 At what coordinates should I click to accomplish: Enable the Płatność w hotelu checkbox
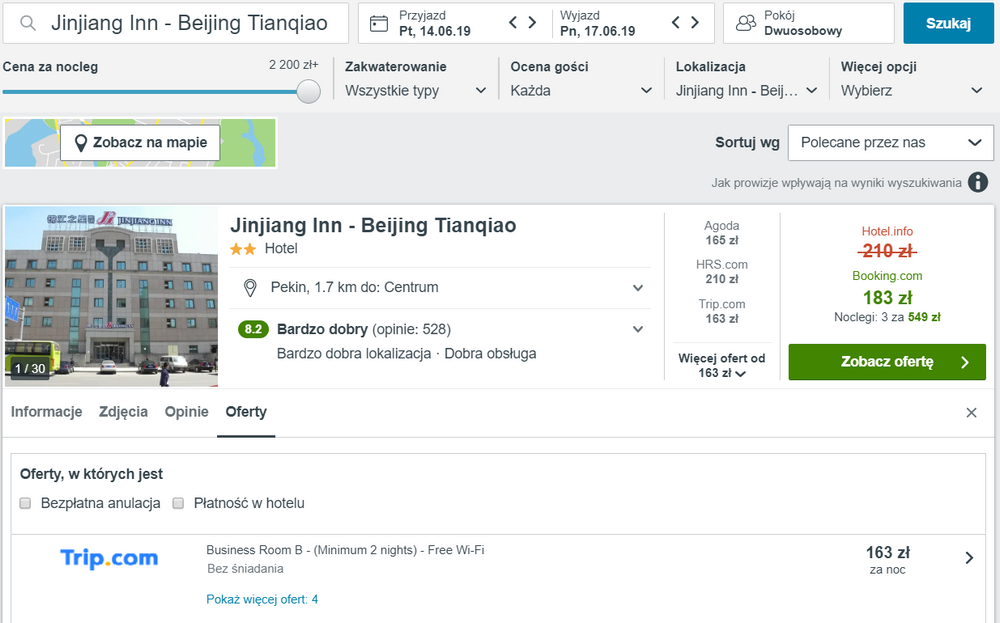[x=179, y=503]
